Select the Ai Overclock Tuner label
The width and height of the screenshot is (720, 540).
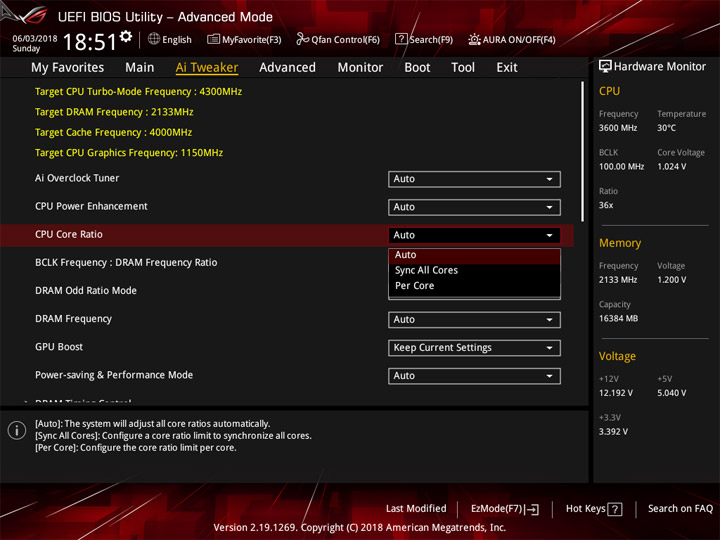[x=77, y=178]
